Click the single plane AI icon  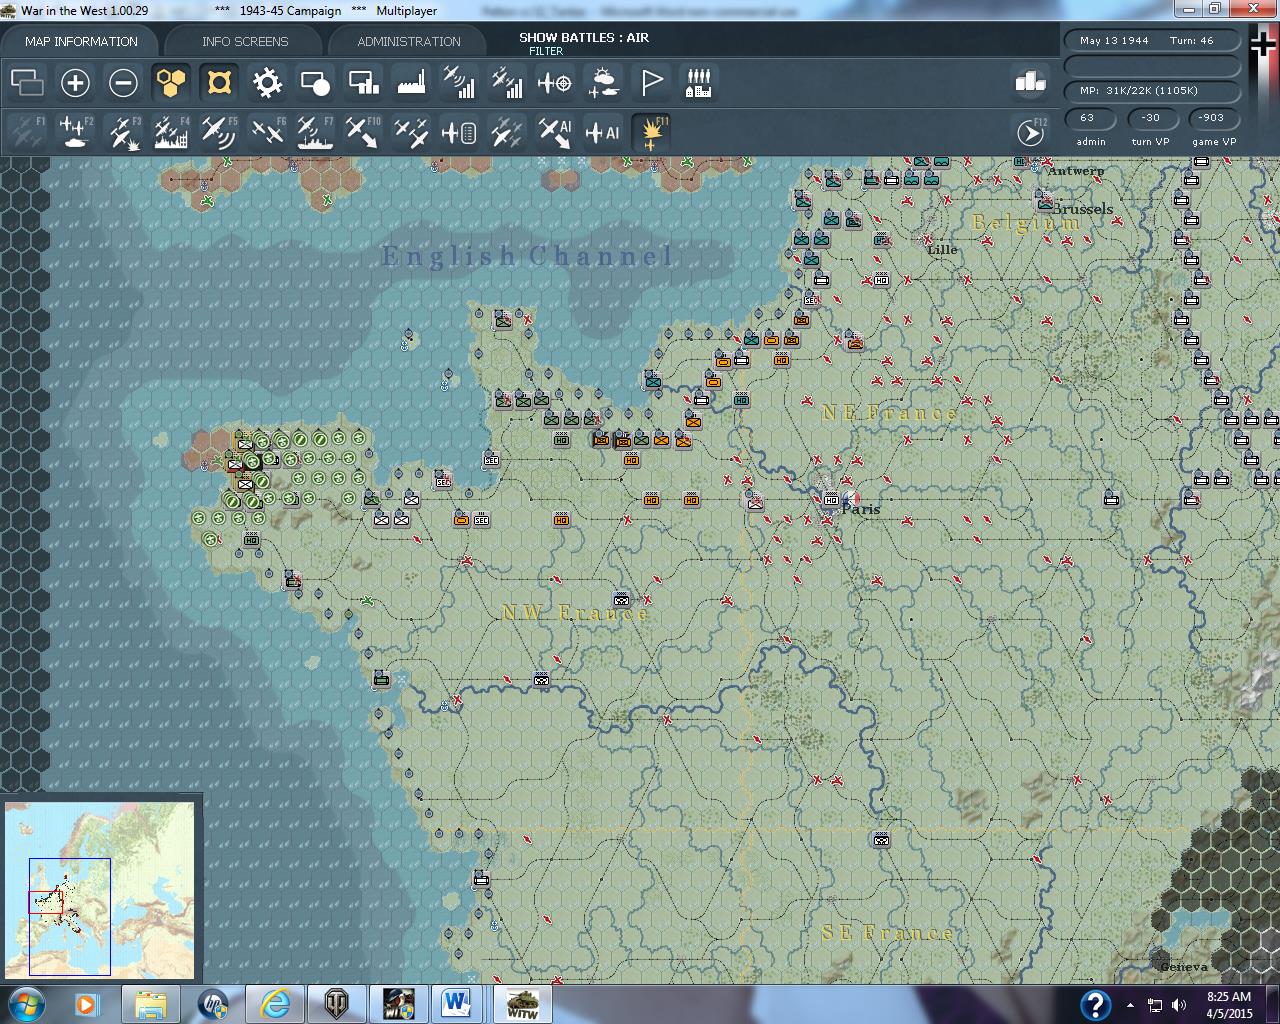(603, 132)
